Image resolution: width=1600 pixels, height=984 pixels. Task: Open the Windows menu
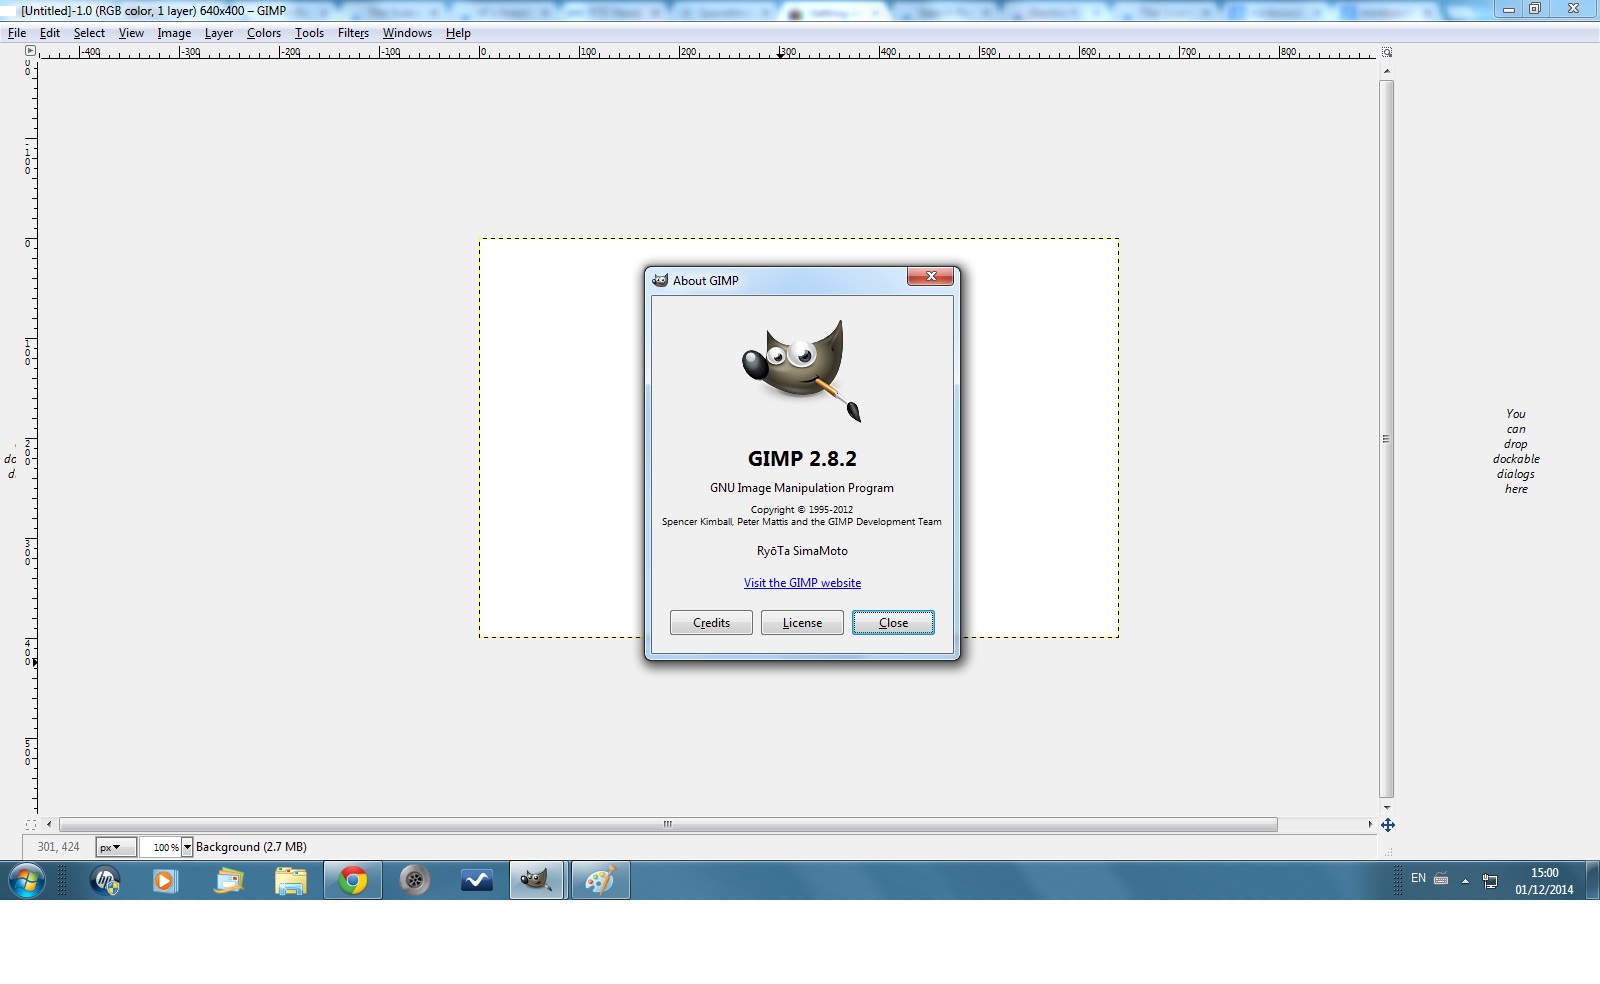point(407,33)
